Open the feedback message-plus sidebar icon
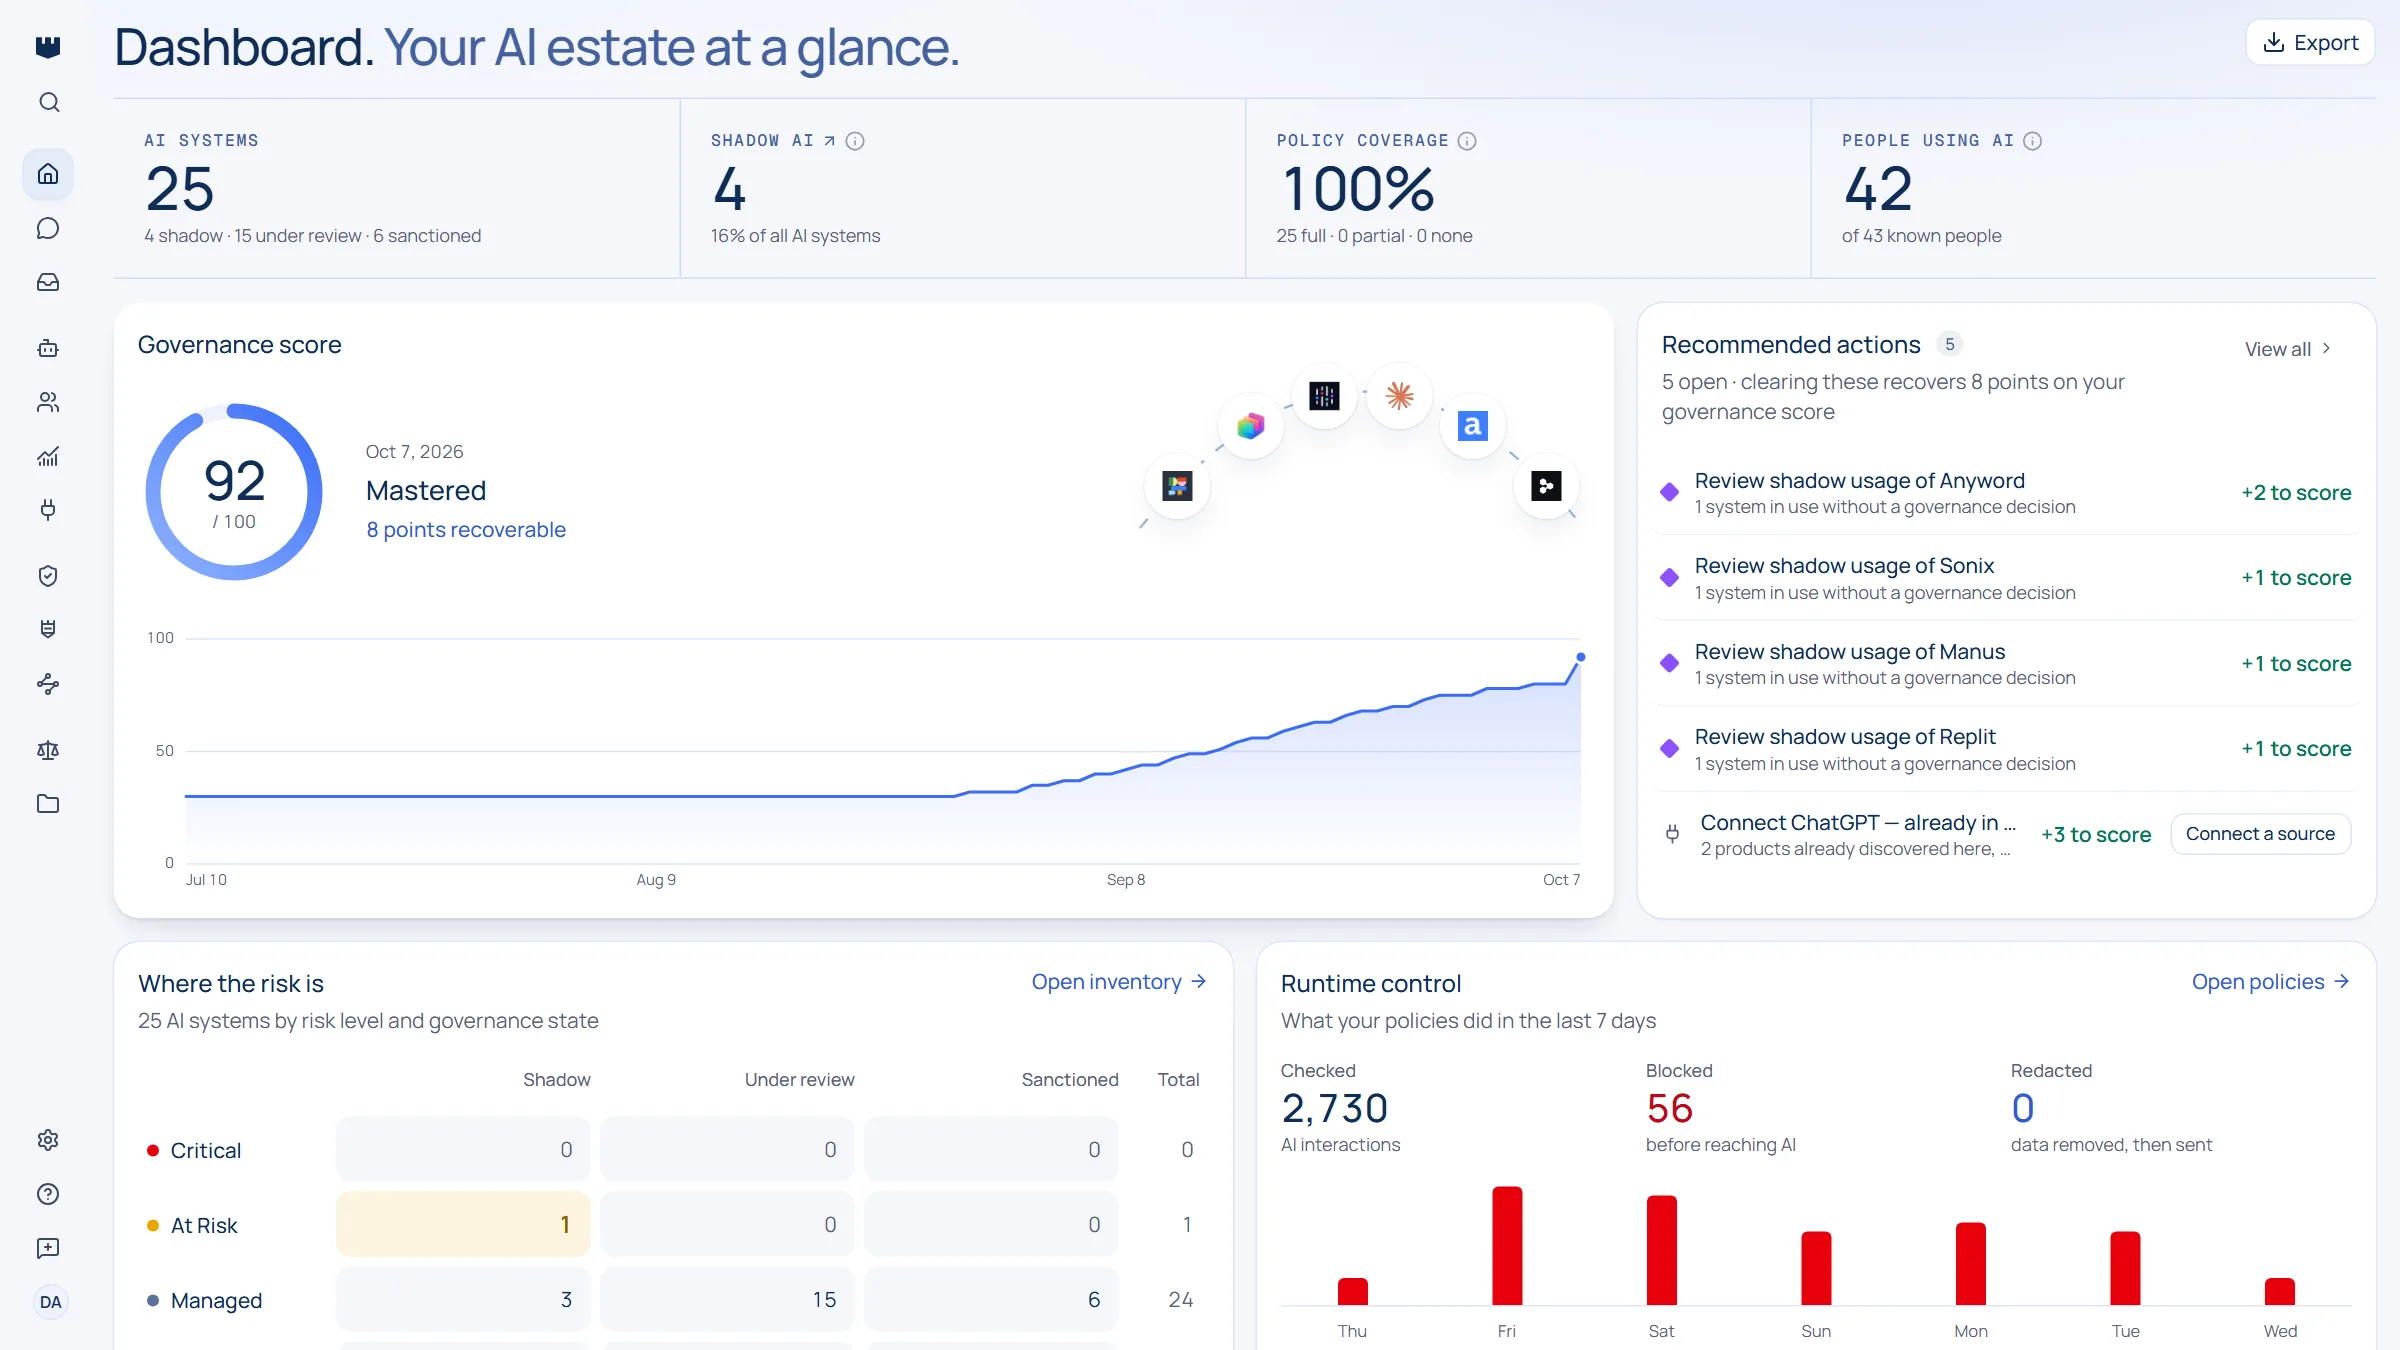Screen dimensions: 2400x1350 pyautogui.click(x=48, y=1248)
